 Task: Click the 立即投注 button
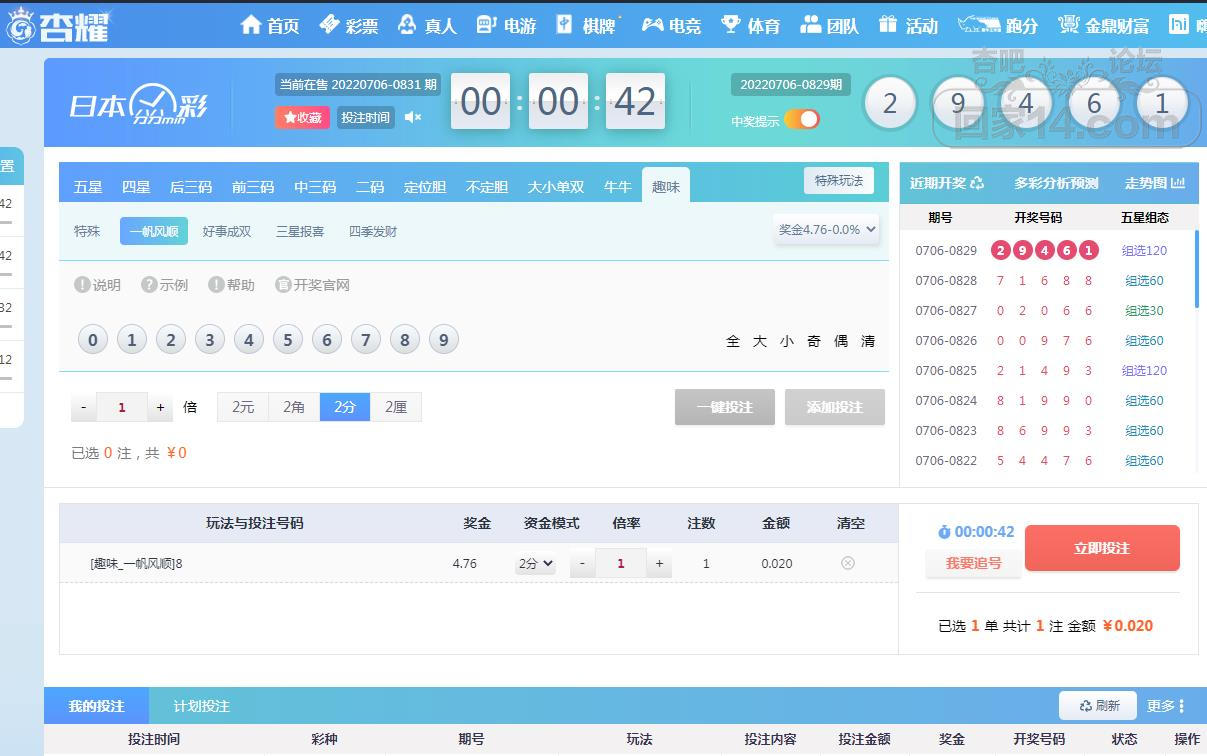pos(1102,548)
